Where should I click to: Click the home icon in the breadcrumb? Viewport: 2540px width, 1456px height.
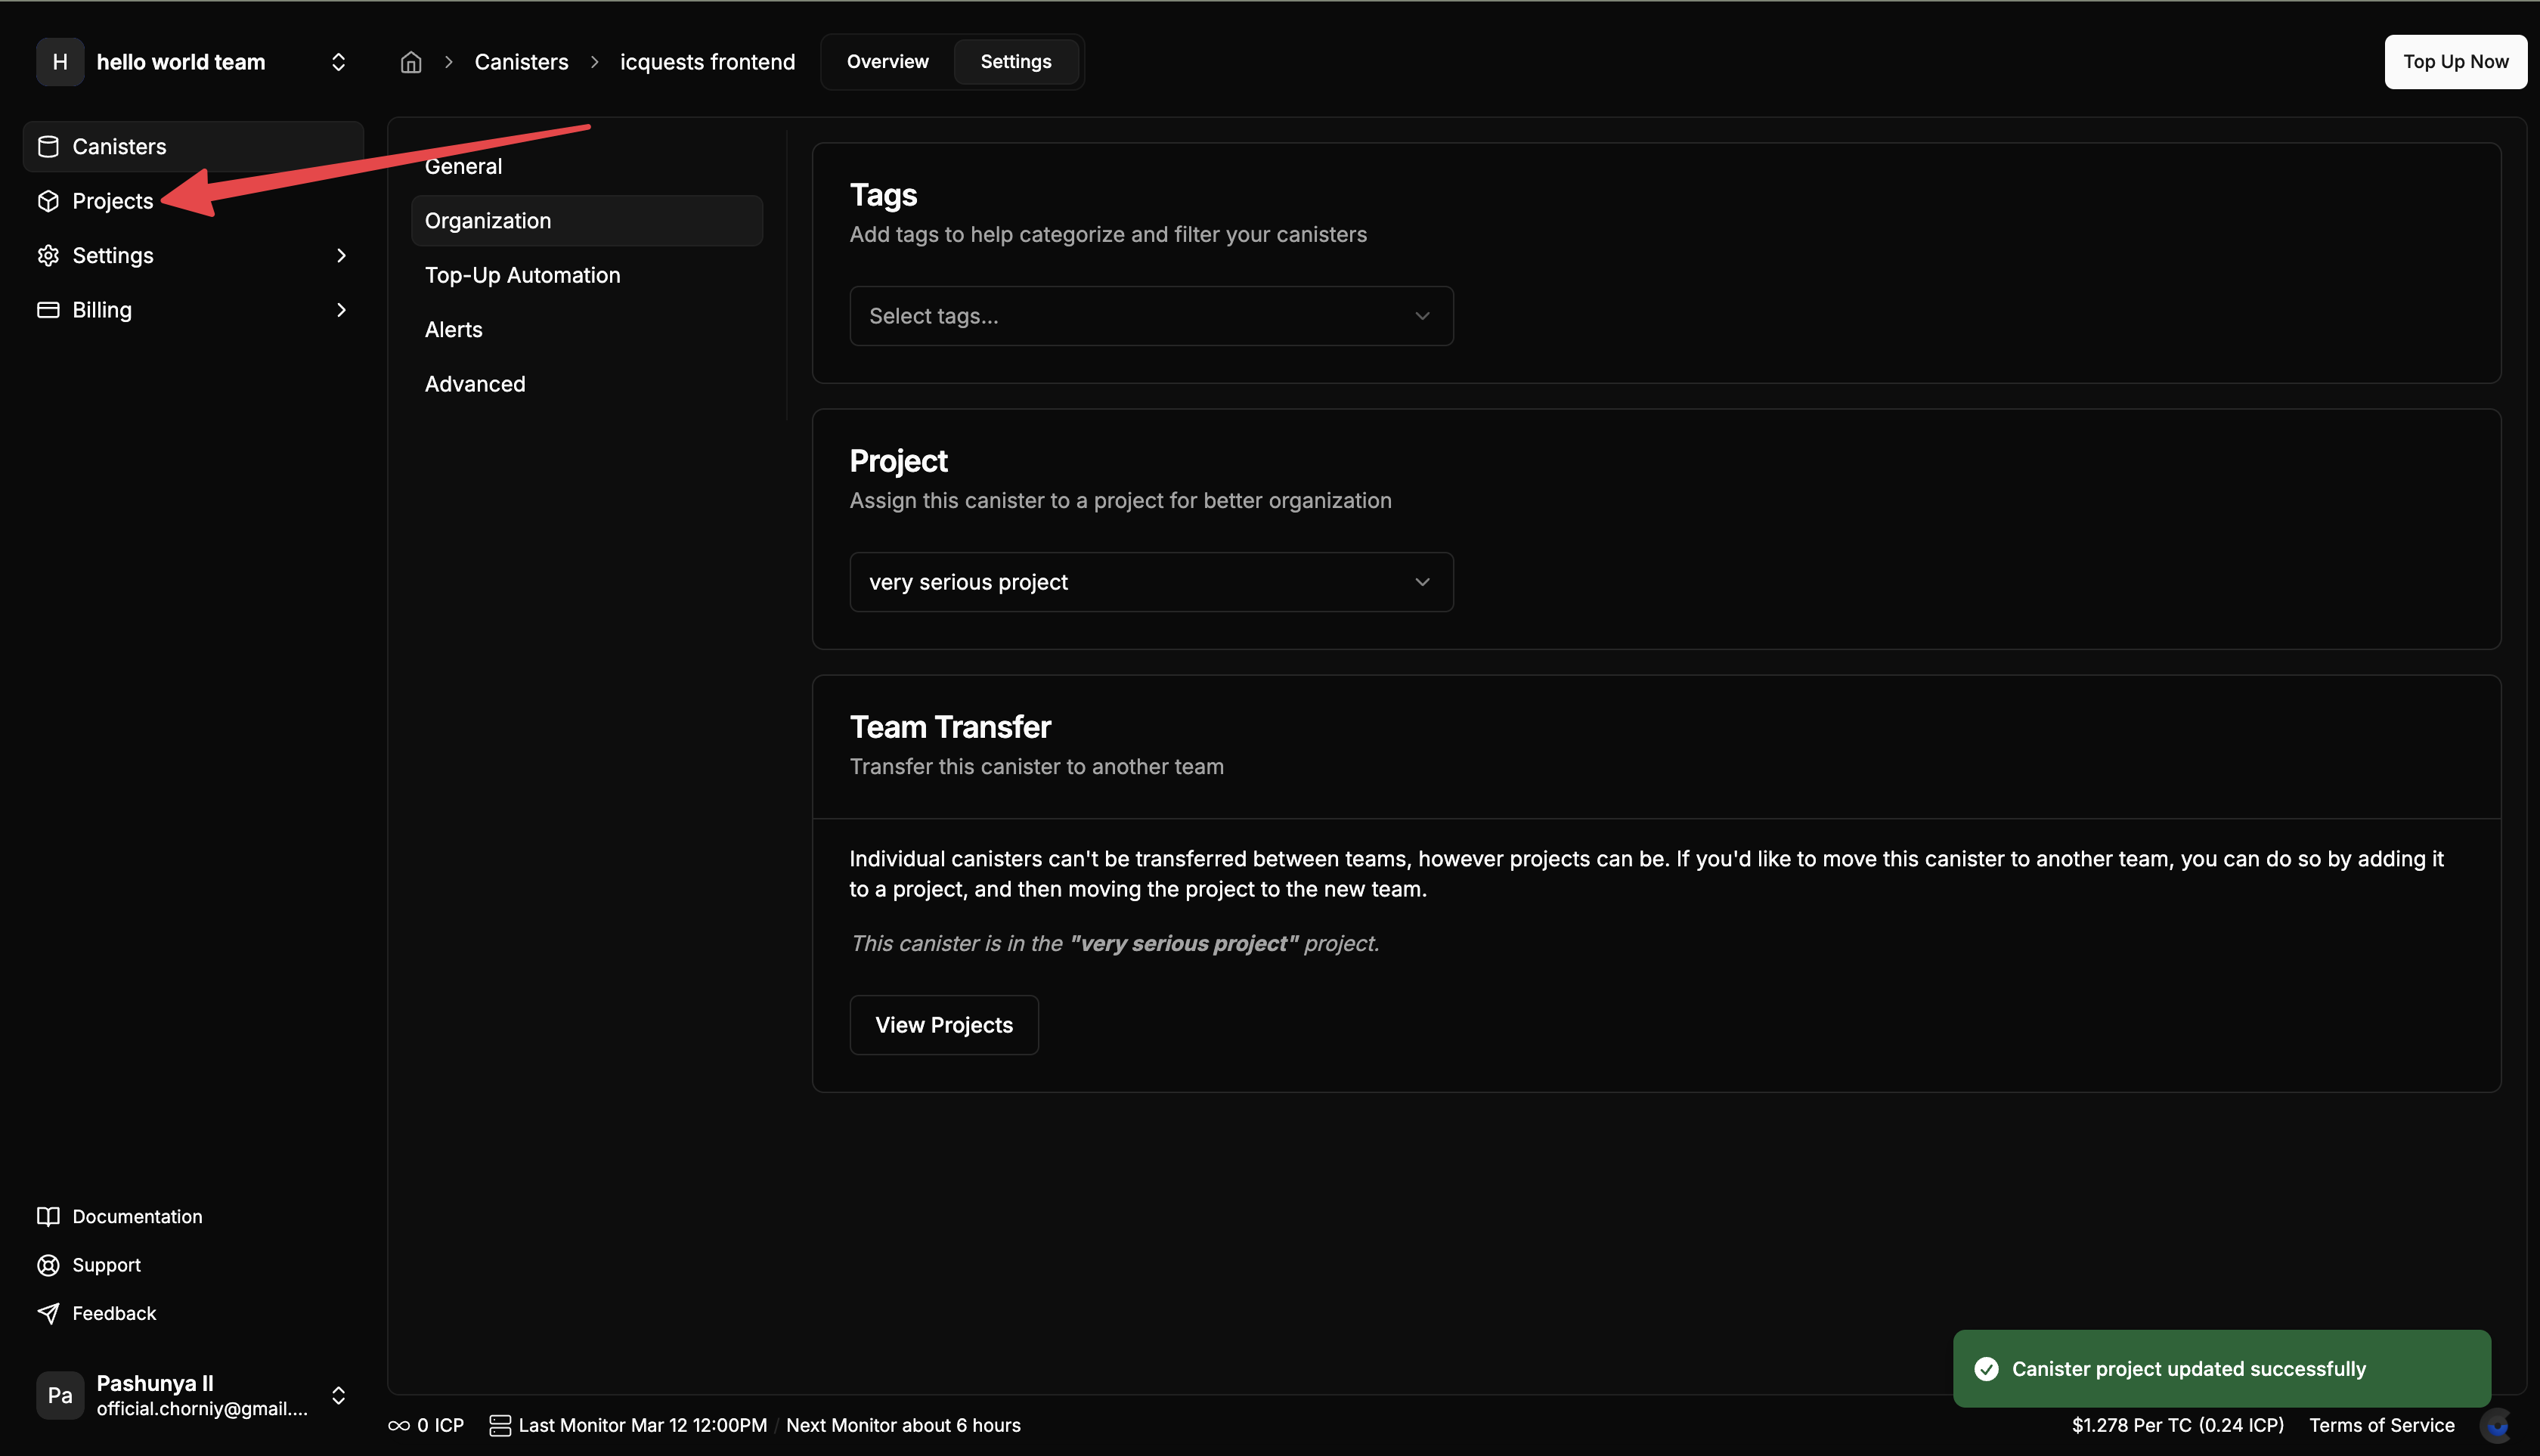[410, 61]
